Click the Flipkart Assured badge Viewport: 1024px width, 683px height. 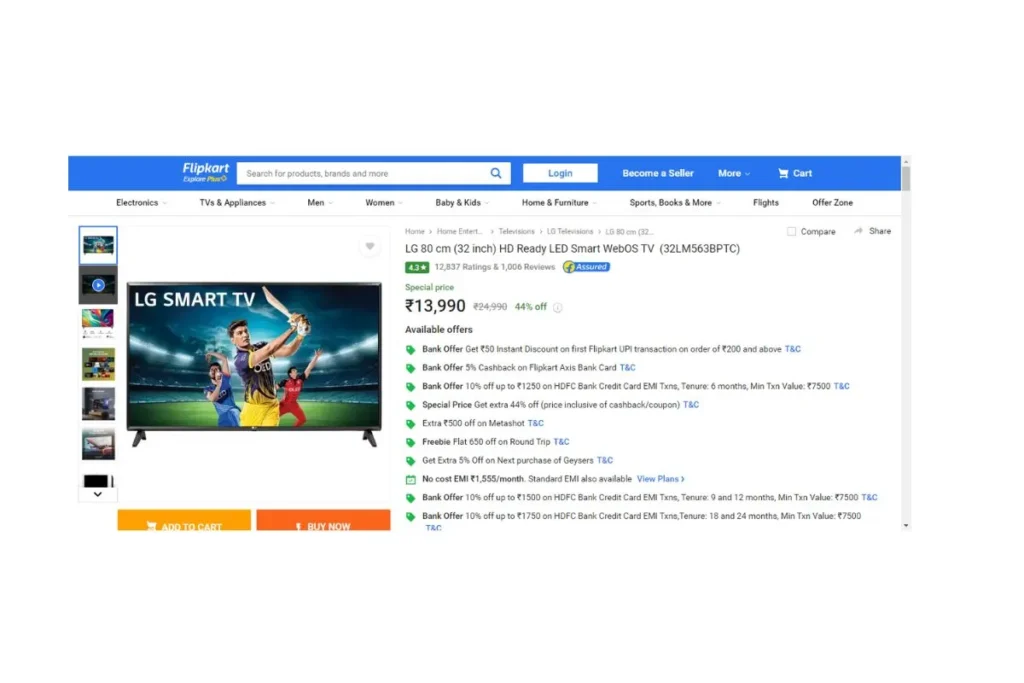point(586,266)
